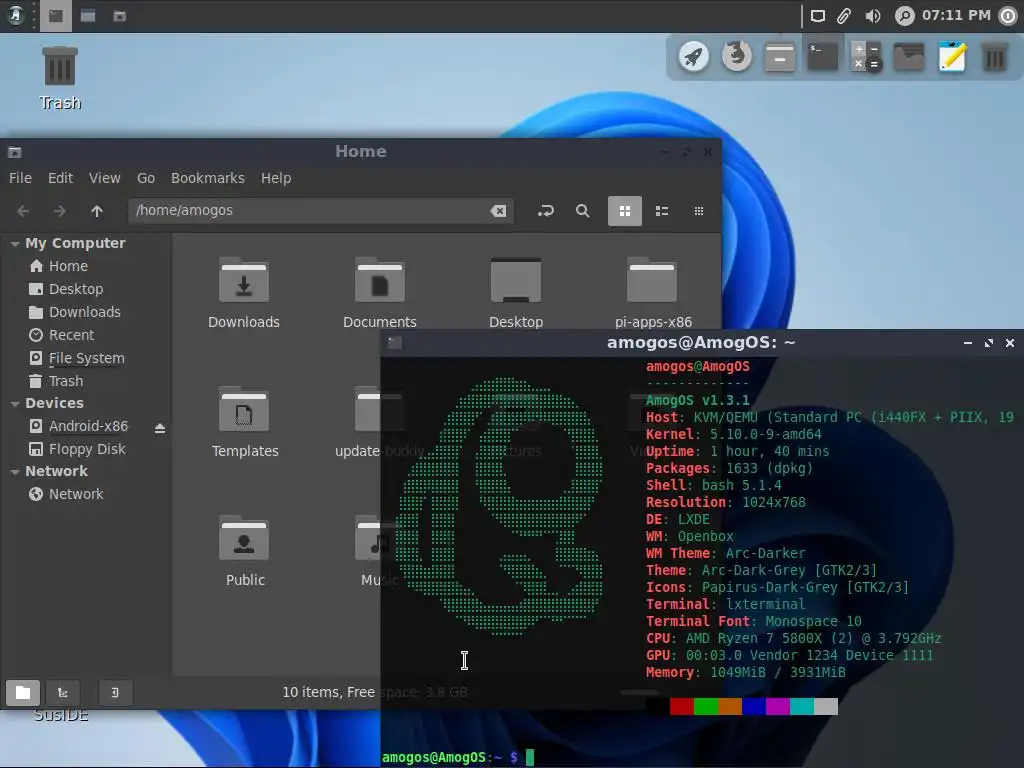Image resolution: width=1024 pixels, height=768 pixels.
Task: Select Floppy Disk in sidebar
Action: (x=86, y=449)
